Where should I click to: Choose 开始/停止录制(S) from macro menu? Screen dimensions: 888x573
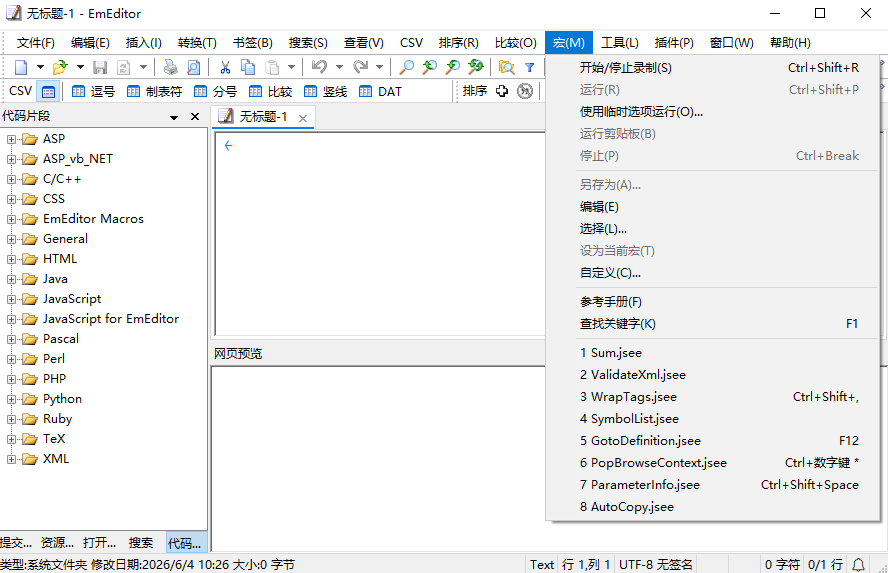coord(712,68)
